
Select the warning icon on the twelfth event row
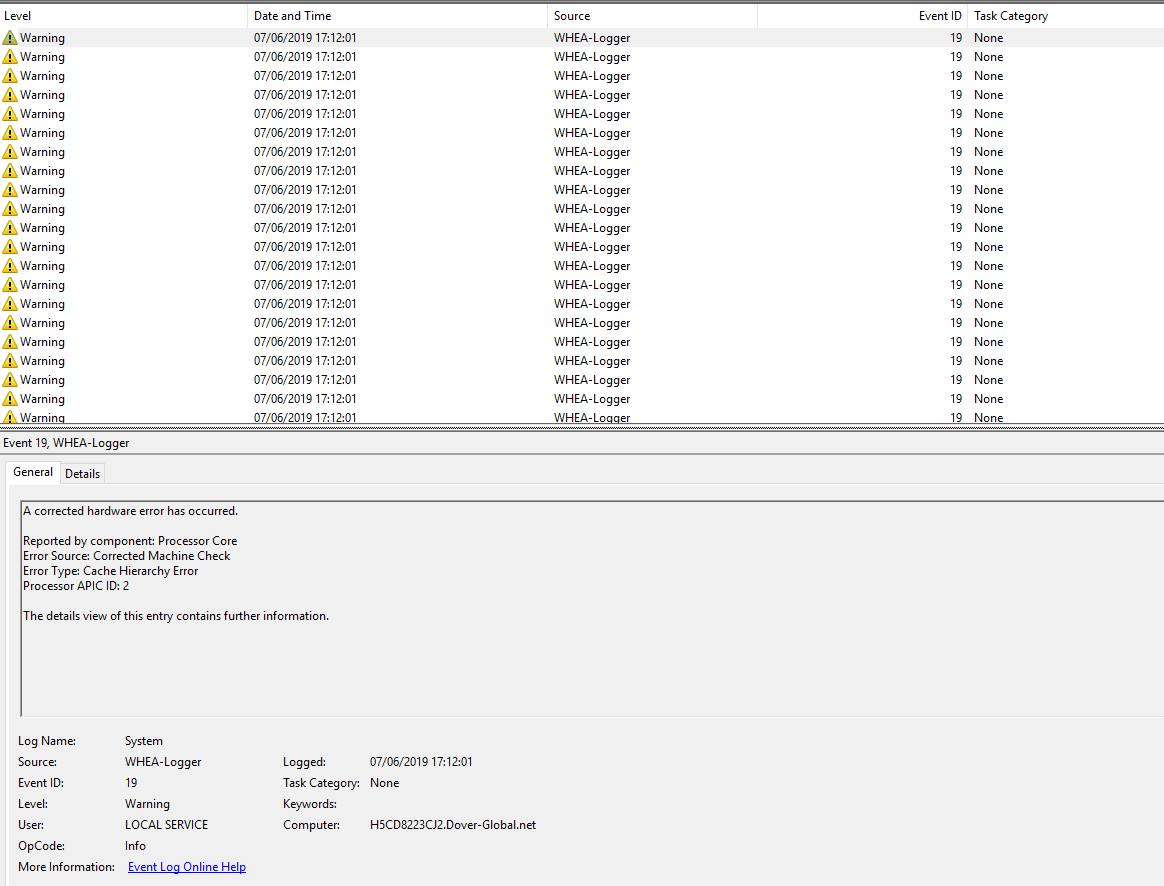pos(9,246)
